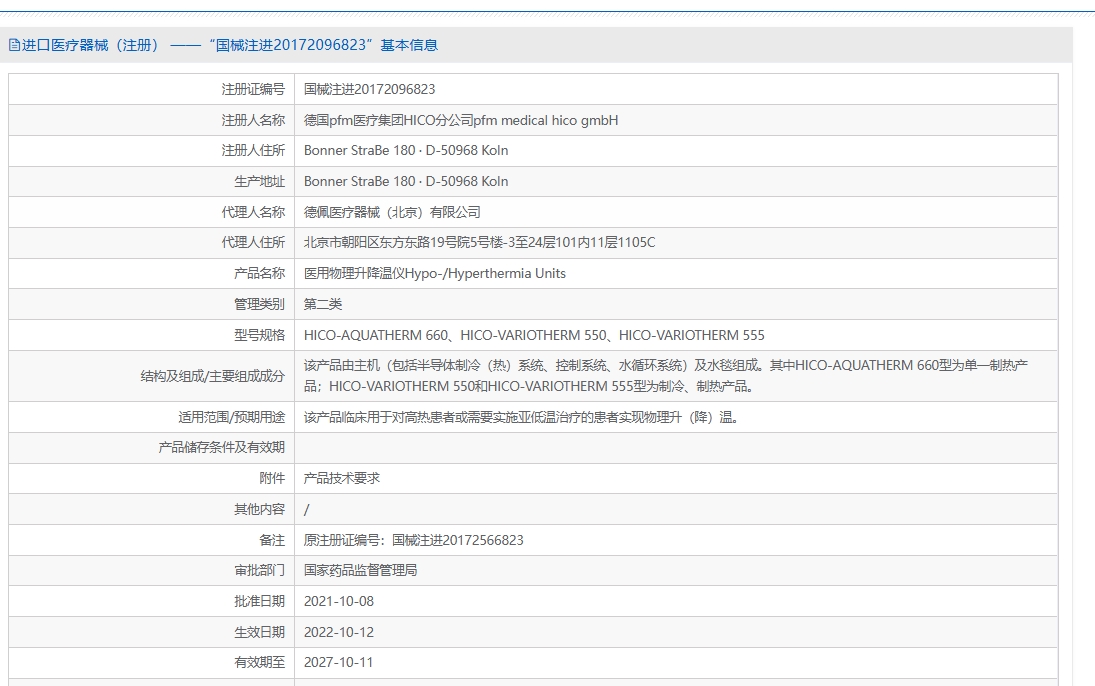This screenshot has height=686, width=1095.
Task: Click the 生产地址 label
Action: (x=259, y=182)
